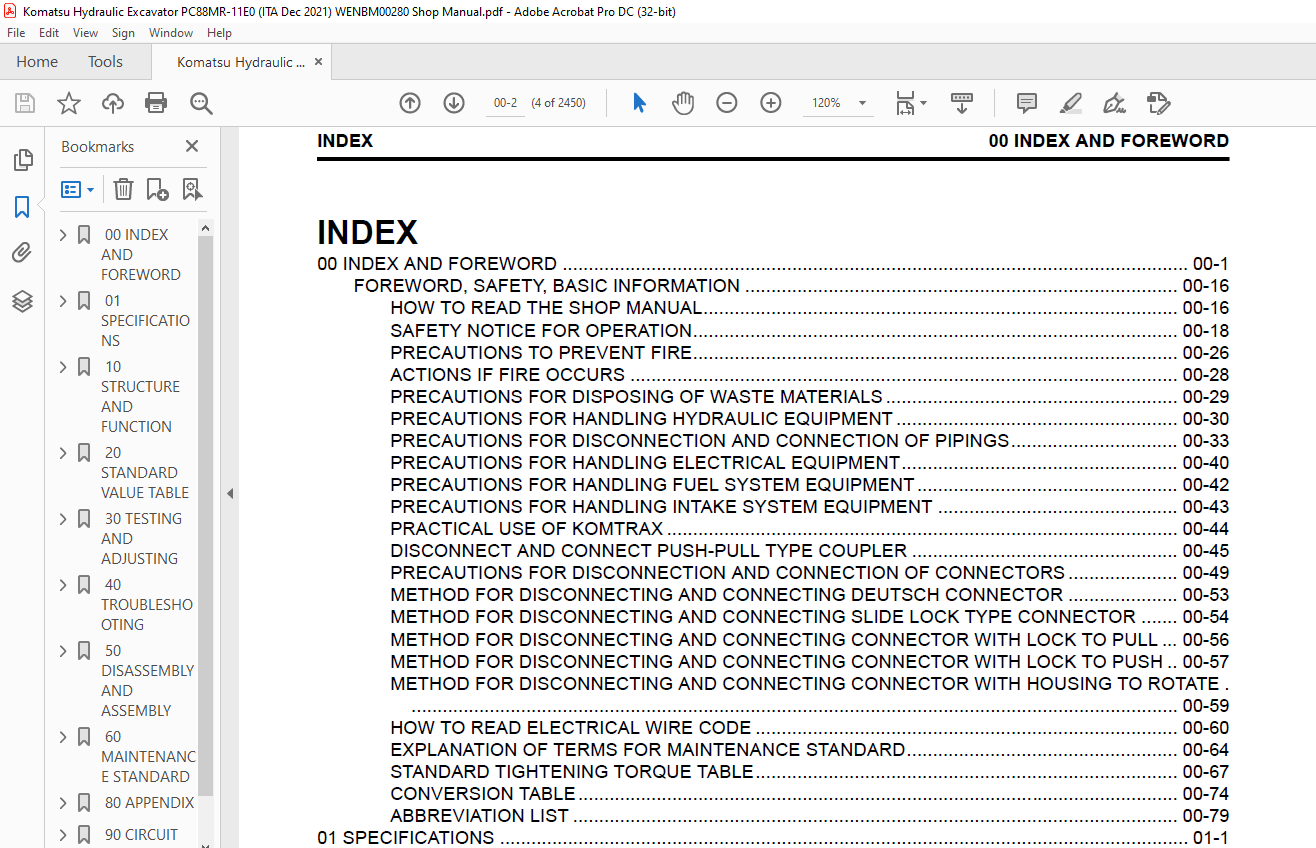Open the bookmarks options dropdown
The height and width of the screenshot is (848, 1316).
coord(77,189)
